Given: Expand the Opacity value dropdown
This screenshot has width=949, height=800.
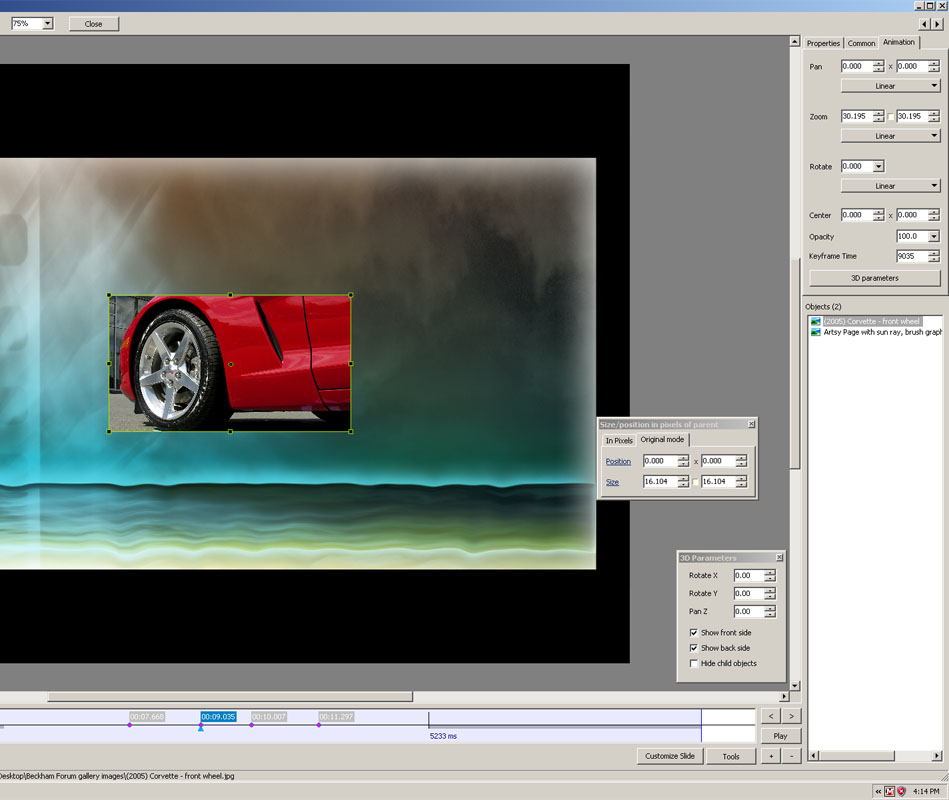Looking at the screenshot, I should 934,236.
